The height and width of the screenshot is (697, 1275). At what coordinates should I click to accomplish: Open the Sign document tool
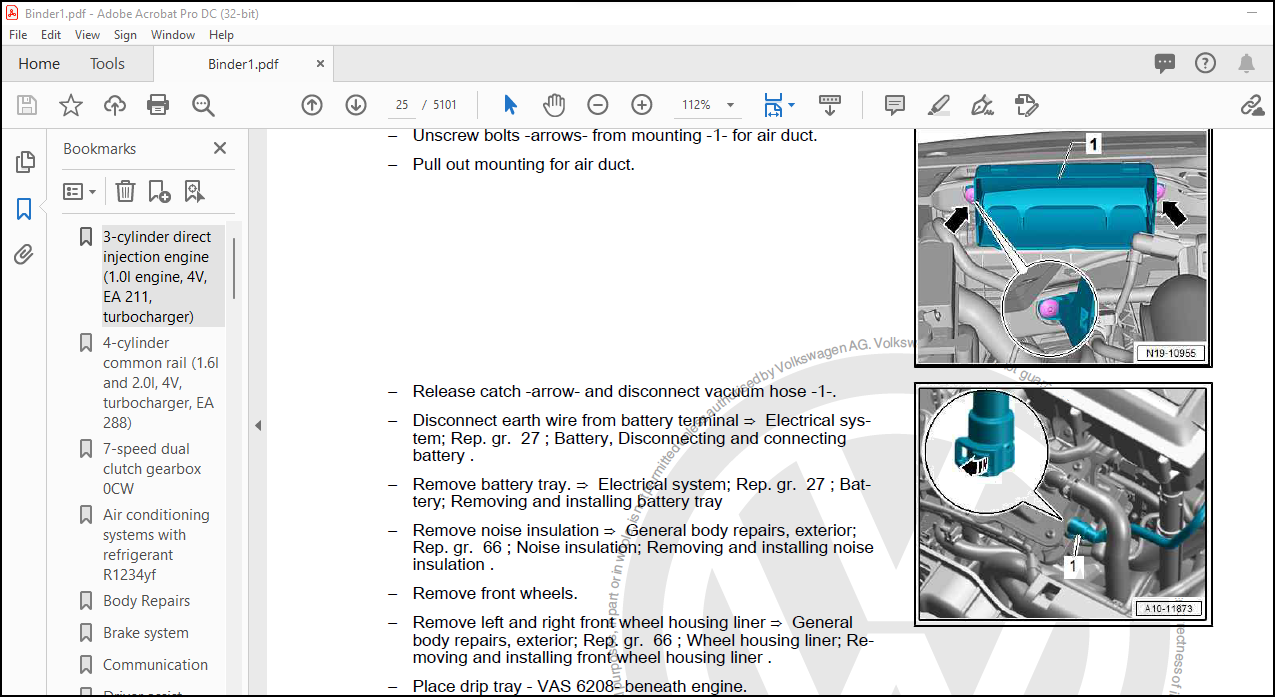(x=982, y=105)
